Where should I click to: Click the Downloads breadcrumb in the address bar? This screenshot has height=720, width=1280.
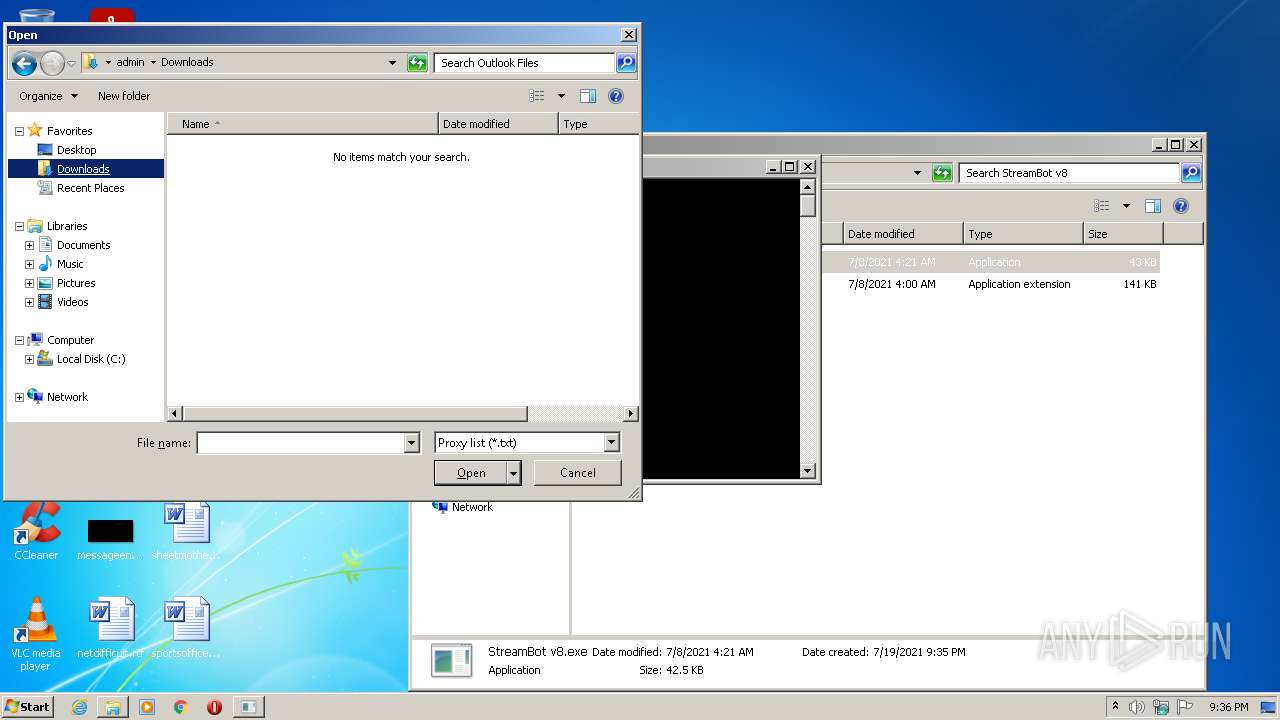click(187, 62)
